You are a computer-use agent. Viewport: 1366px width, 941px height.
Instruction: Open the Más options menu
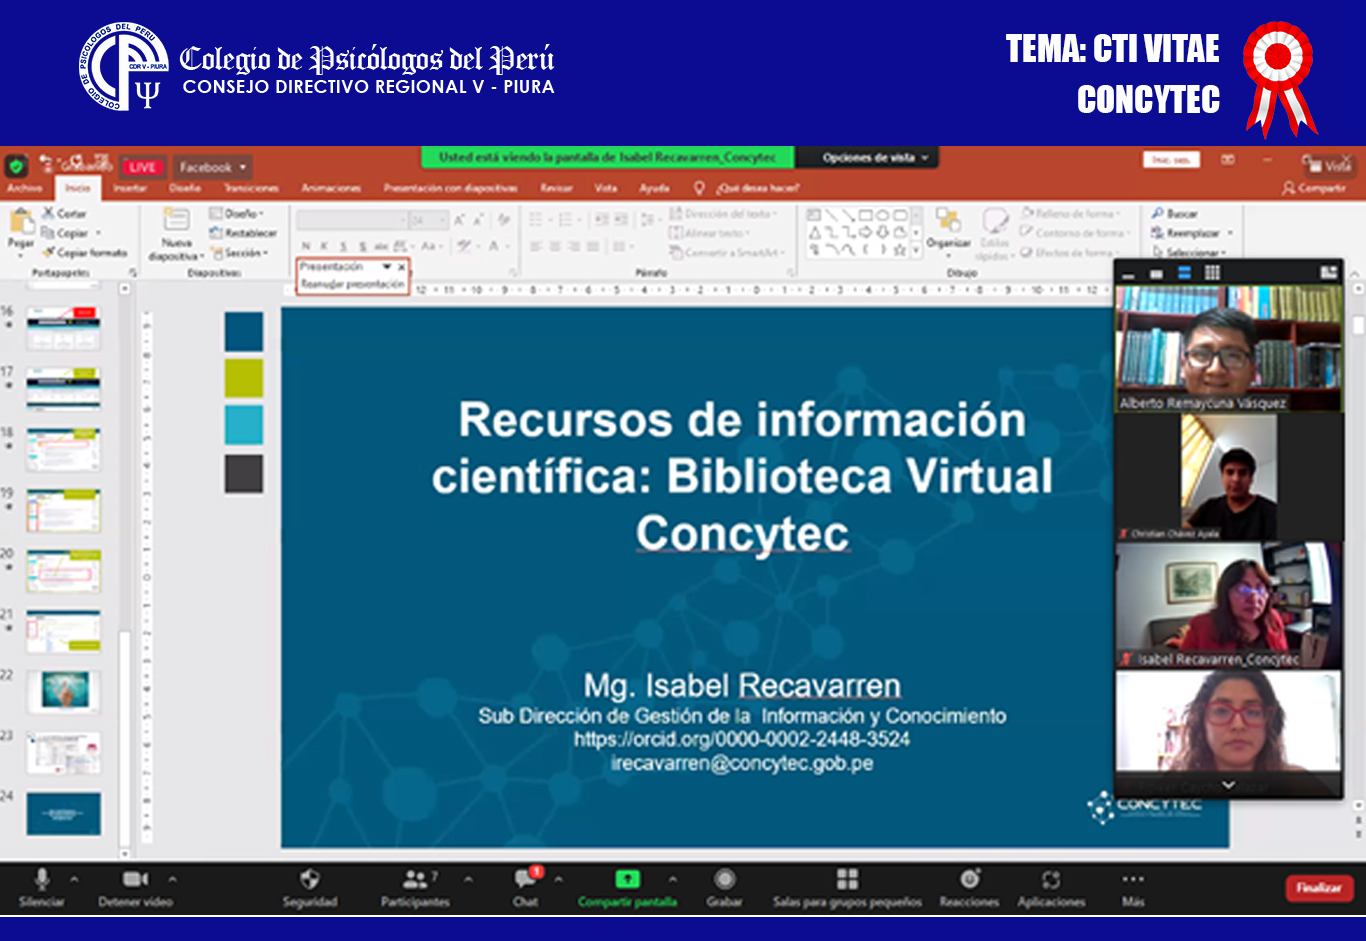(x=1133, y=887)
